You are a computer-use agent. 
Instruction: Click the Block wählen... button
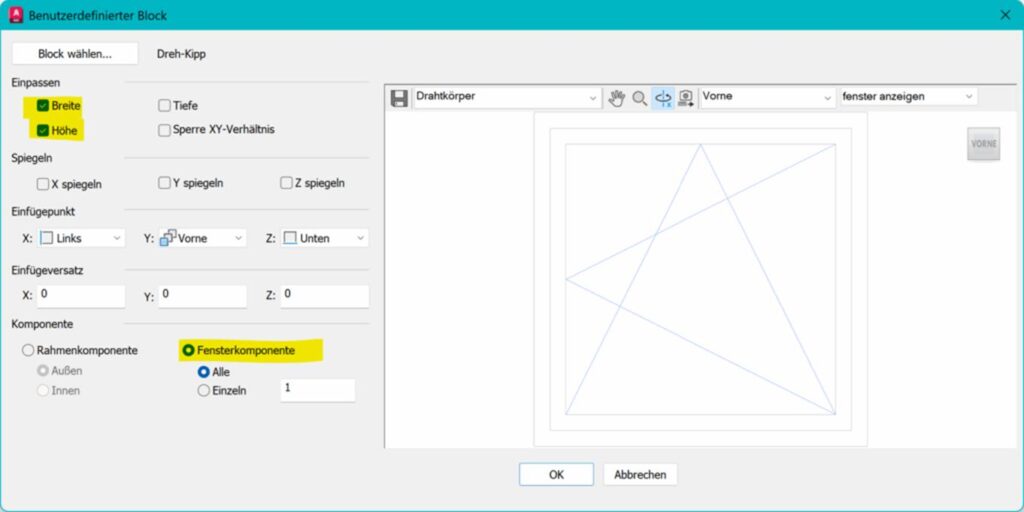[75, 54]
